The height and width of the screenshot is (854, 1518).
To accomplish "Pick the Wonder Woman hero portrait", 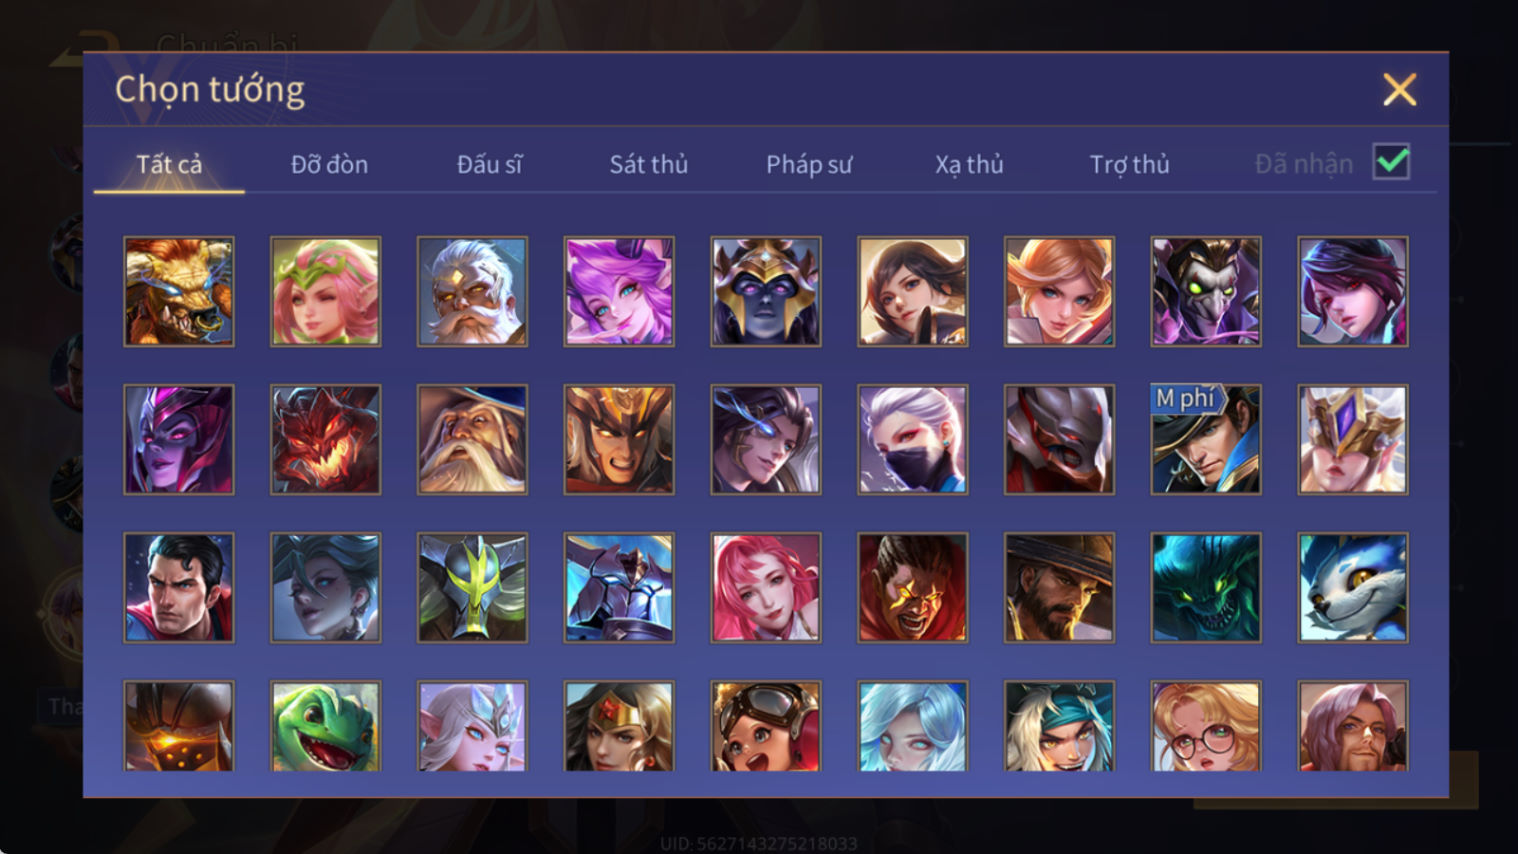I will 619,726.
